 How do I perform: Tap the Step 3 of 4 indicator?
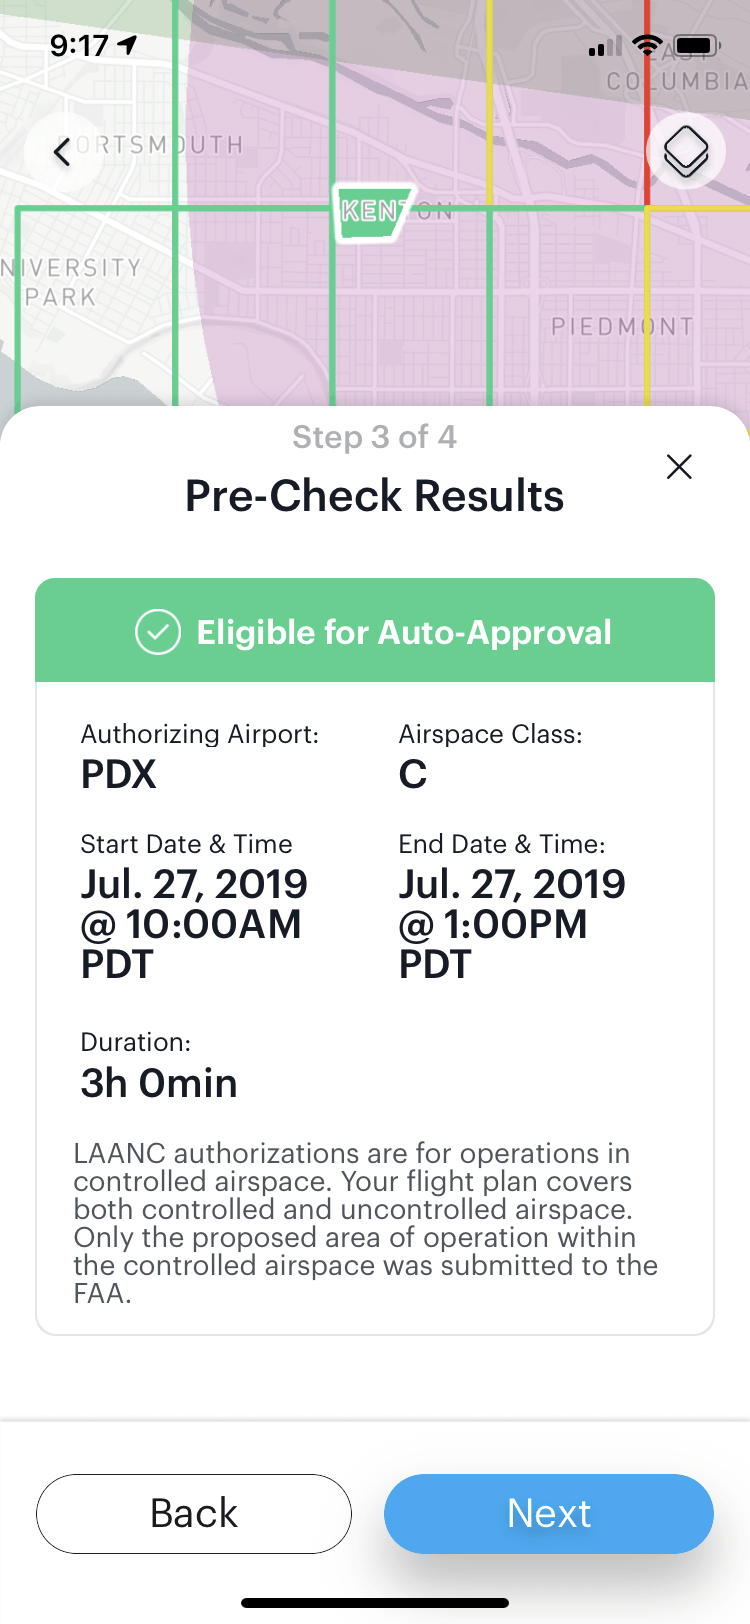point(374,437)
